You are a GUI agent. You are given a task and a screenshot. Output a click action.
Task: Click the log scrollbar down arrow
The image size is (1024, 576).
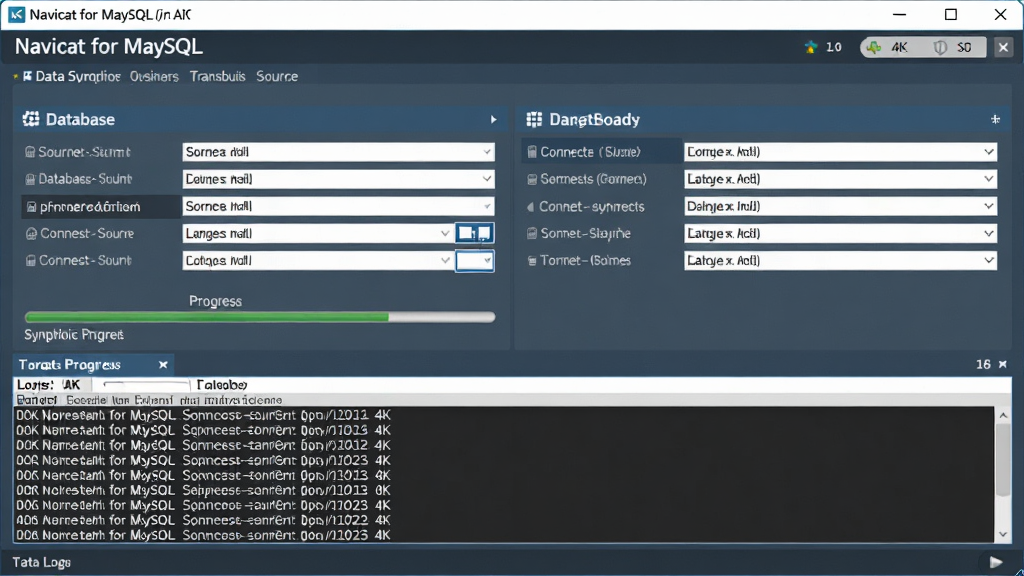(x=1003, y=535)
